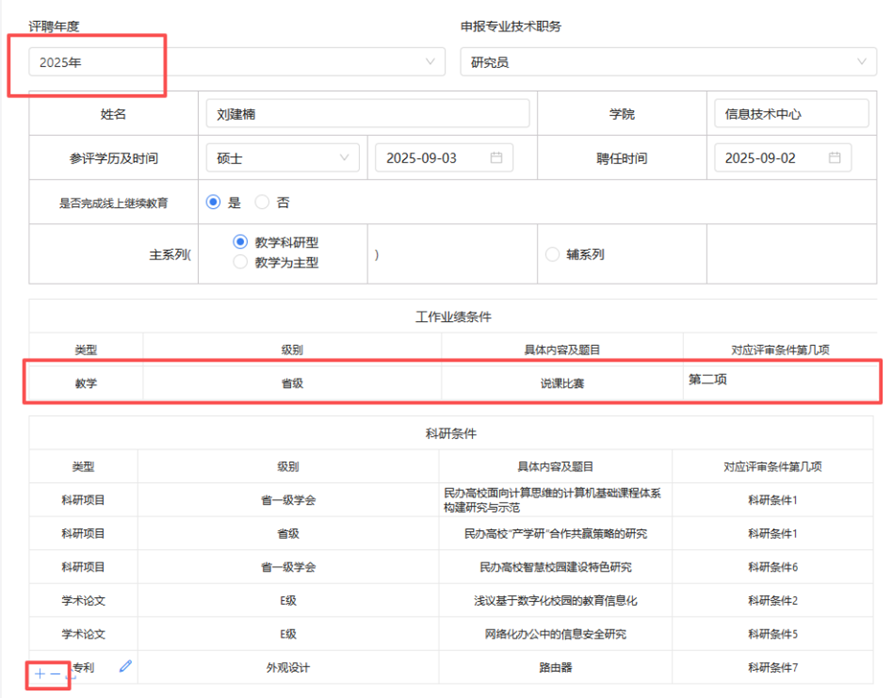
Task: Click 民办高校智慧校园建设特色研究 project row
Action: [x=555, y=567]
